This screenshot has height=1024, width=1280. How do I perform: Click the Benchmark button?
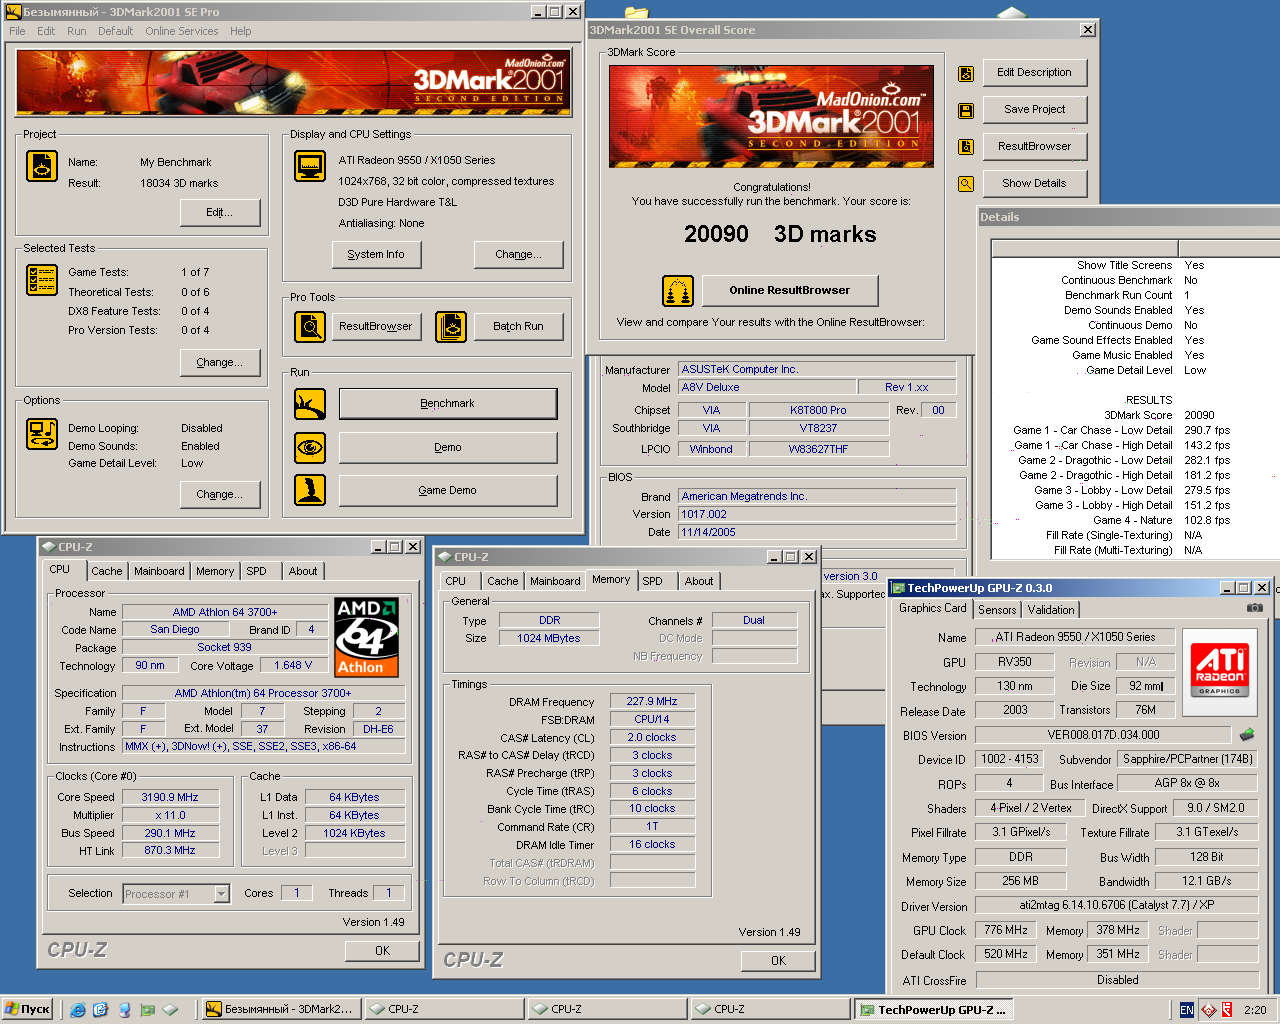(x=448, y=404)
